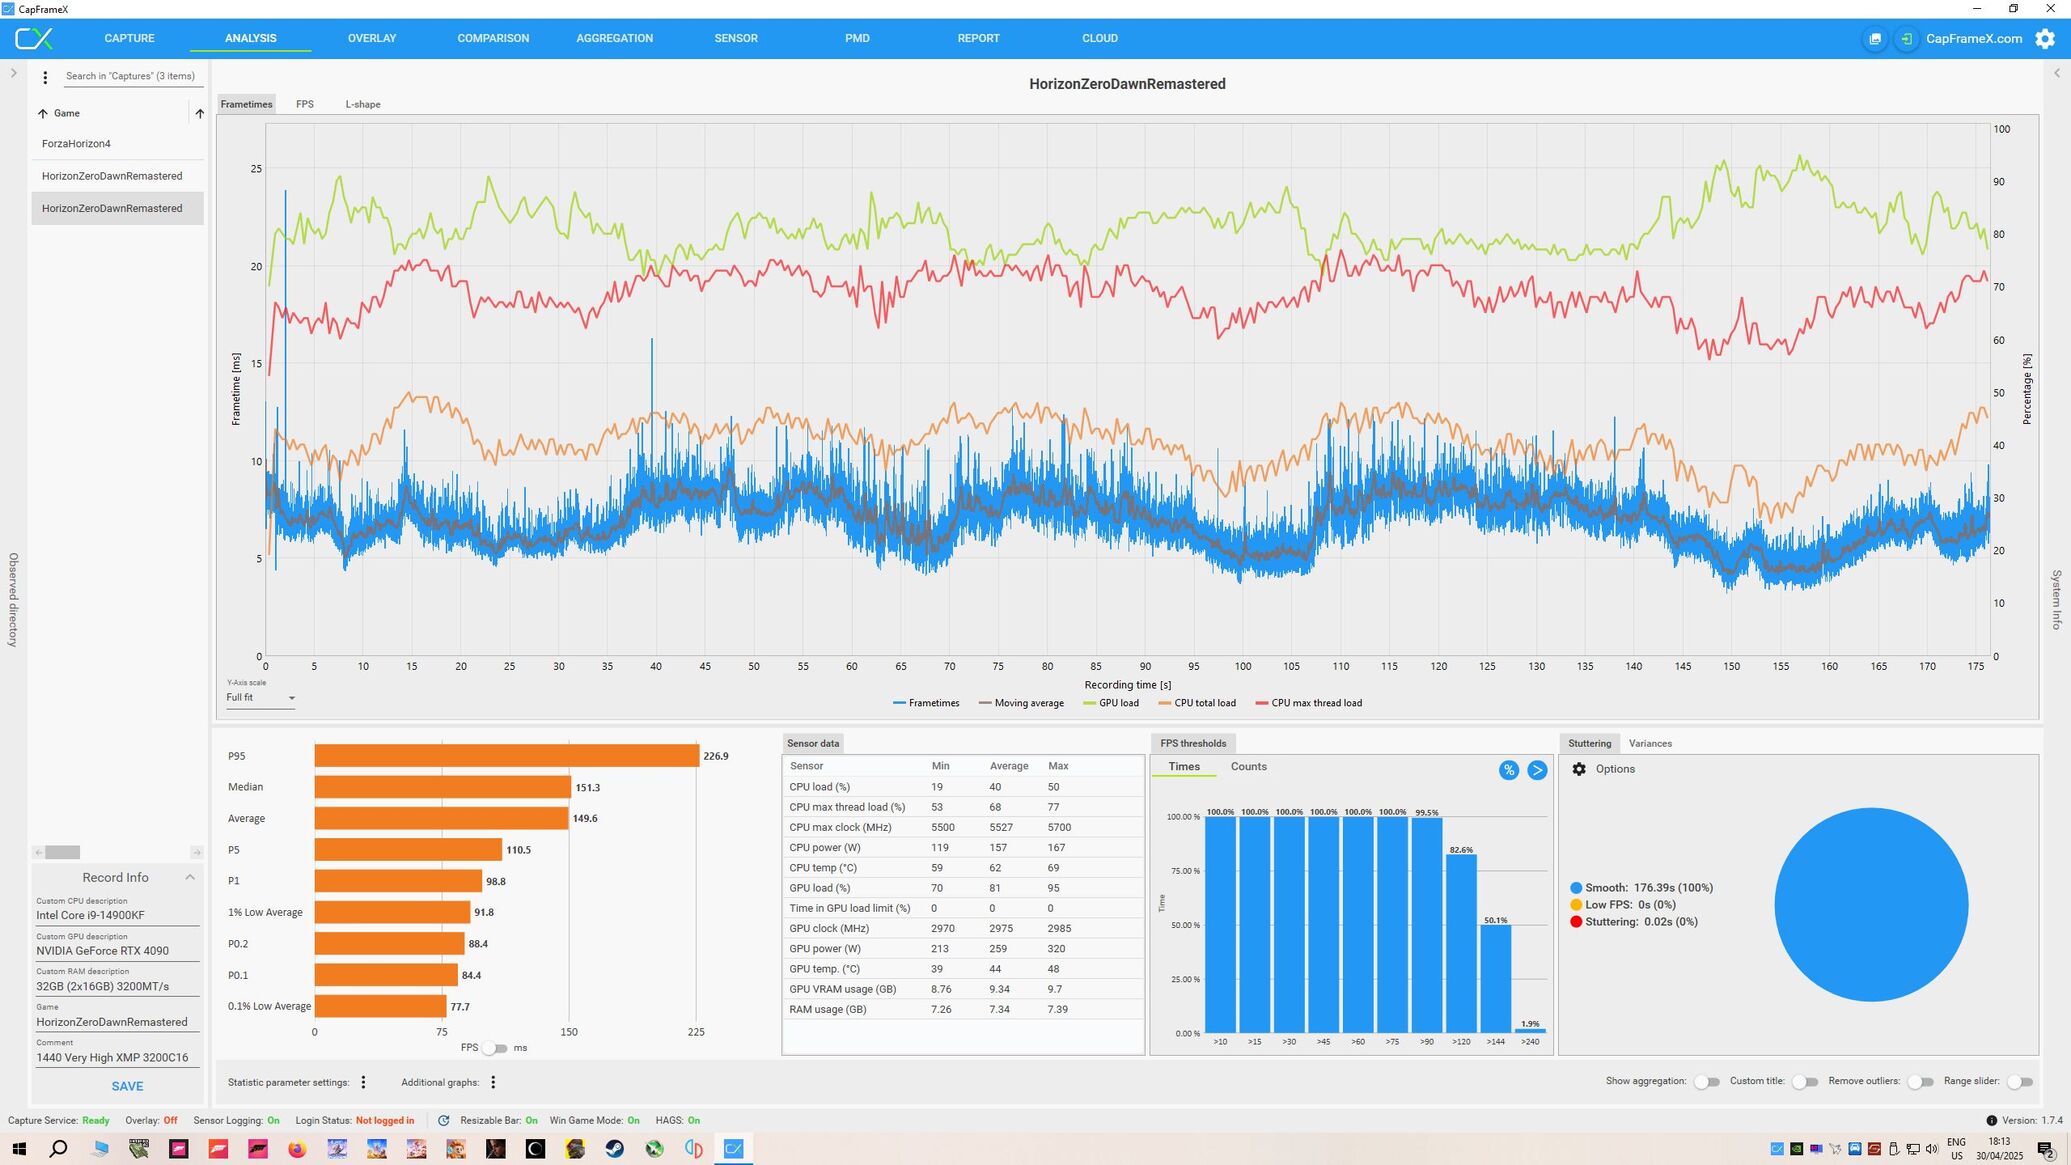Toggle CPU max thread load series in legend
This screenshot has width=2071, height=1165.
tap(1308, 703)
